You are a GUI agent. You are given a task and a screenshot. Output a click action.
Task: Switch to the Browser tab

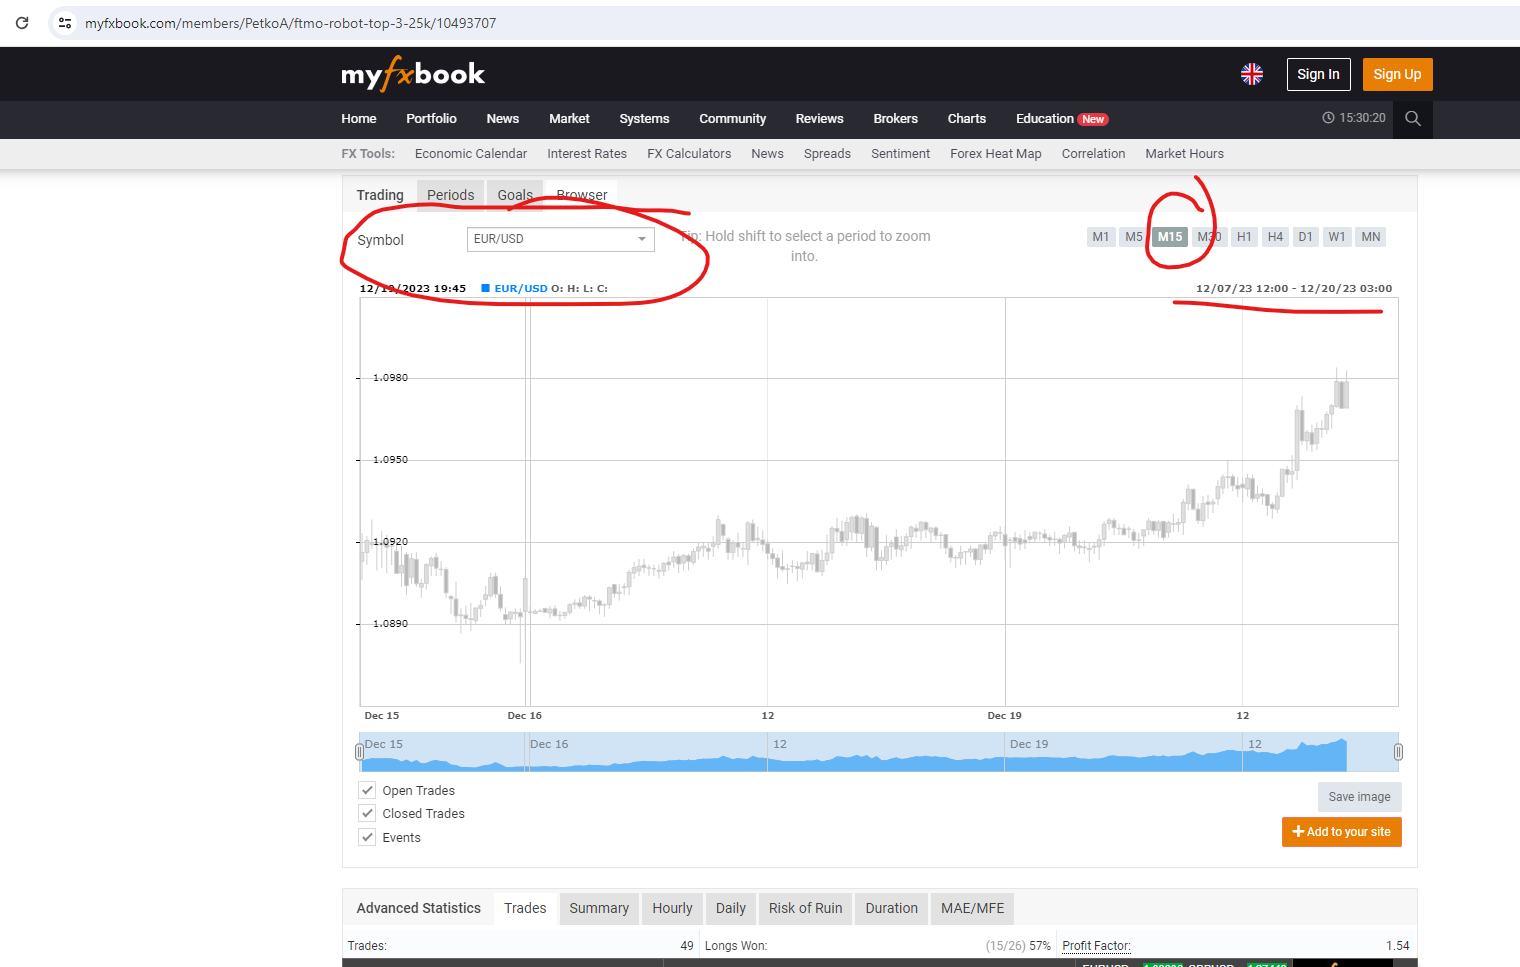click(x=581, y=195)
